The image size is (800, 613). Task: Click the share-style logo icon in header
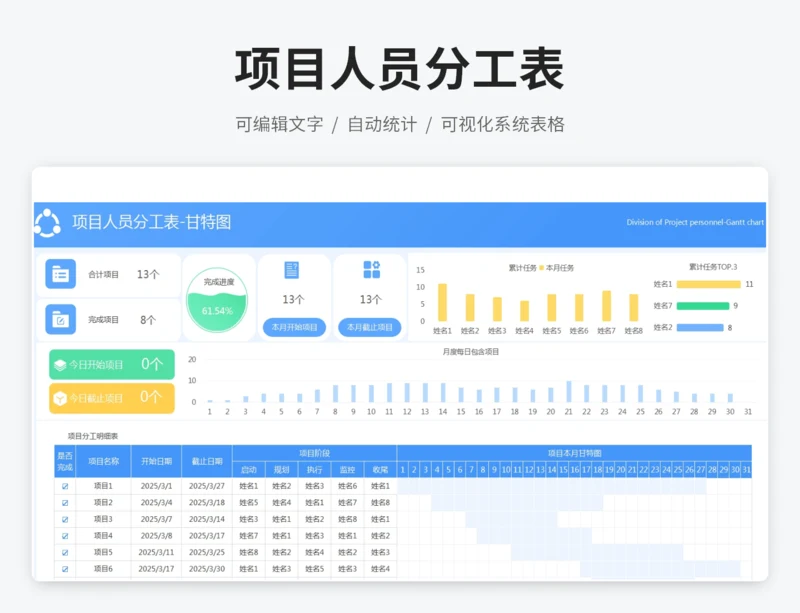pyautogui.click(x=47, y=223)
